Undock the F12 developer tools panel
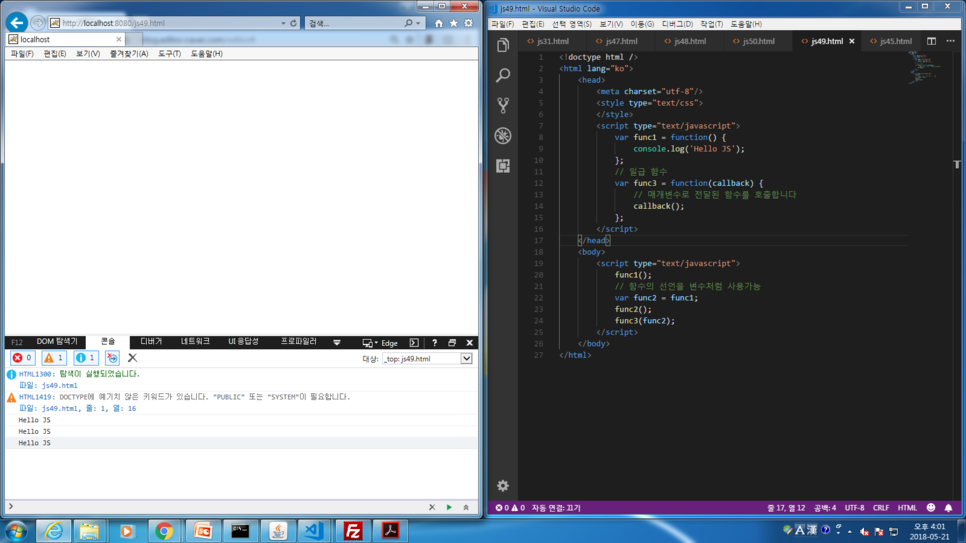This screenshot has height=543, width=966. pyautogui.click(x=452, y=343)
